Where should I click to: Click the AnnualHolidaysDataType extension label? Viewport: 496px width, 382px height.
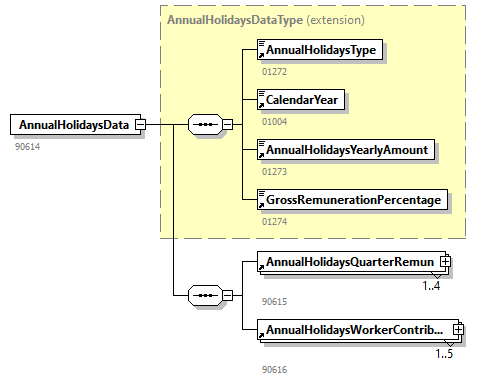click(x=266, y=20)
